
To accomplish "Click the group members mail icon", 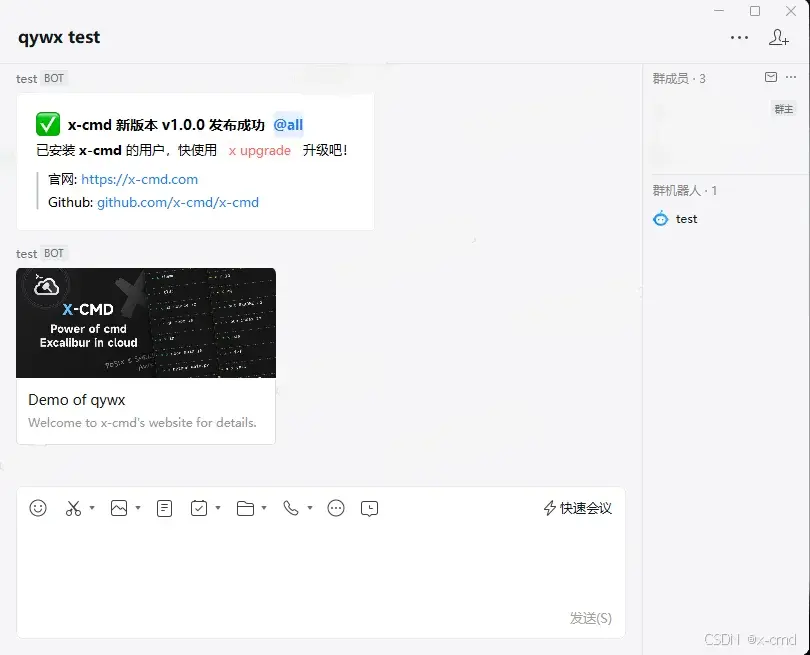I will click(771, 77).
